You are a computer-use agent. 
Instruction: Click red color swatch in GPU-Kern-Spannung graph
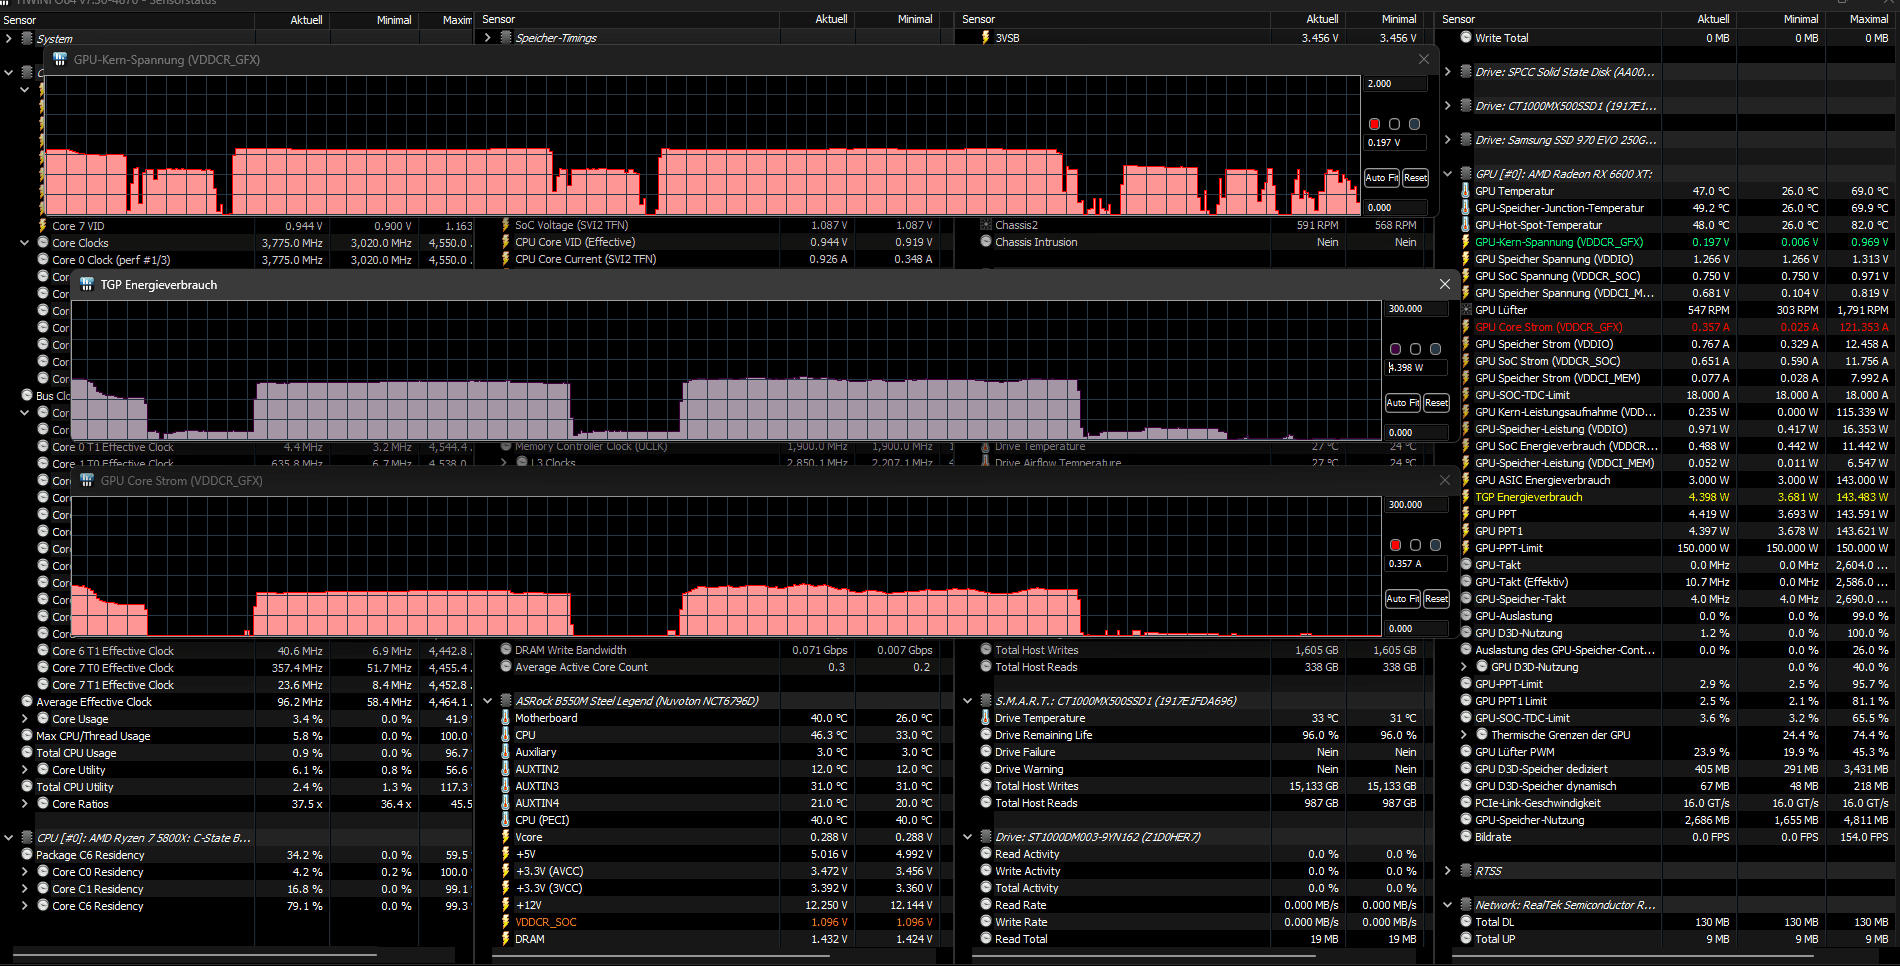pos(1375,124)
